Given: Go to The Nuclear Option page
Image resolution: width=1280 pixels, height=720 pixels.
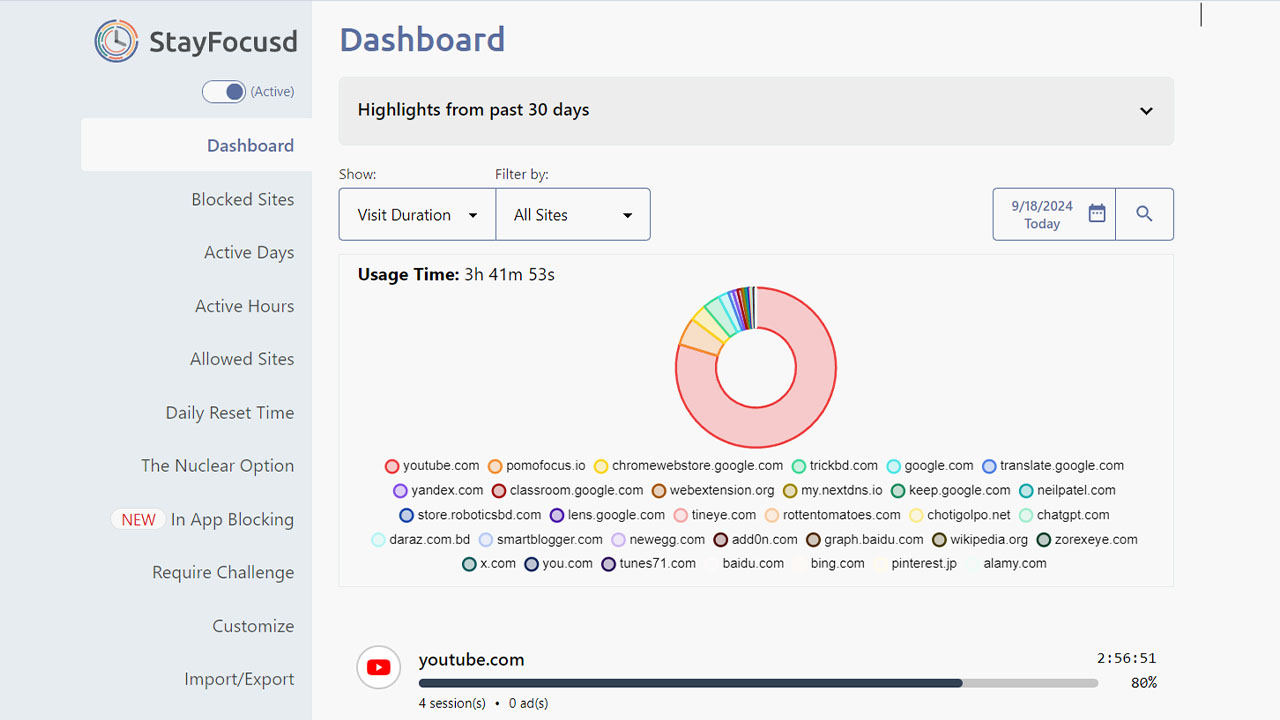Looking at the screenshot, I should pos(217,465).
